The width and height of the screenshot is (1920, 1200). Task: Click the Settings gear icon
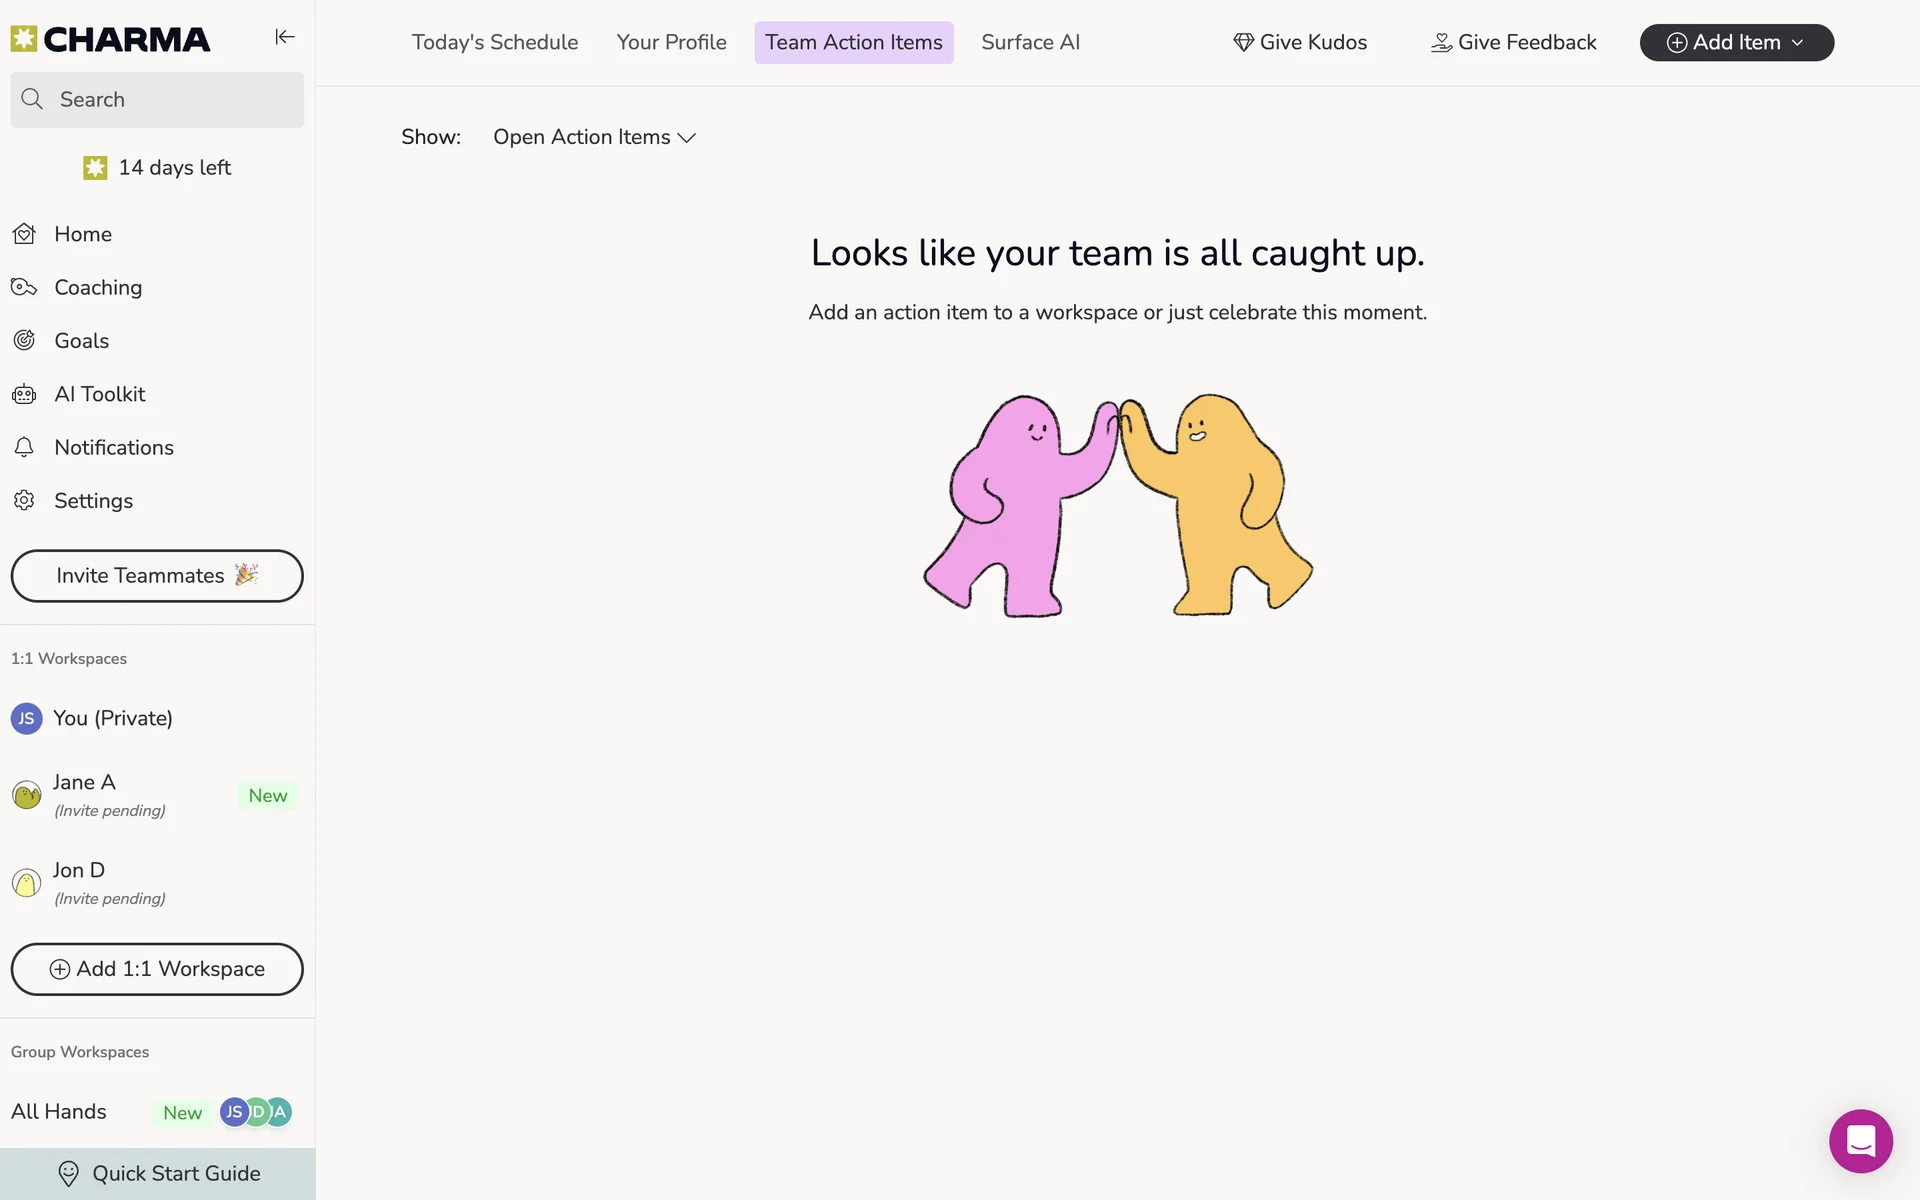(24, 500)
